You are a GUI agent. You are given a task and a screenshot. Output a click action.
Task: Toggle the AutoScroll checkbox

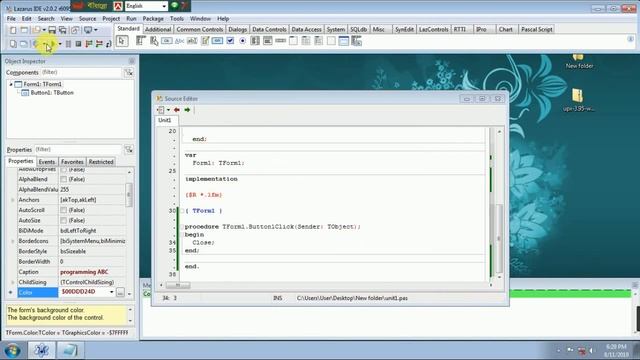click(64, 210)
